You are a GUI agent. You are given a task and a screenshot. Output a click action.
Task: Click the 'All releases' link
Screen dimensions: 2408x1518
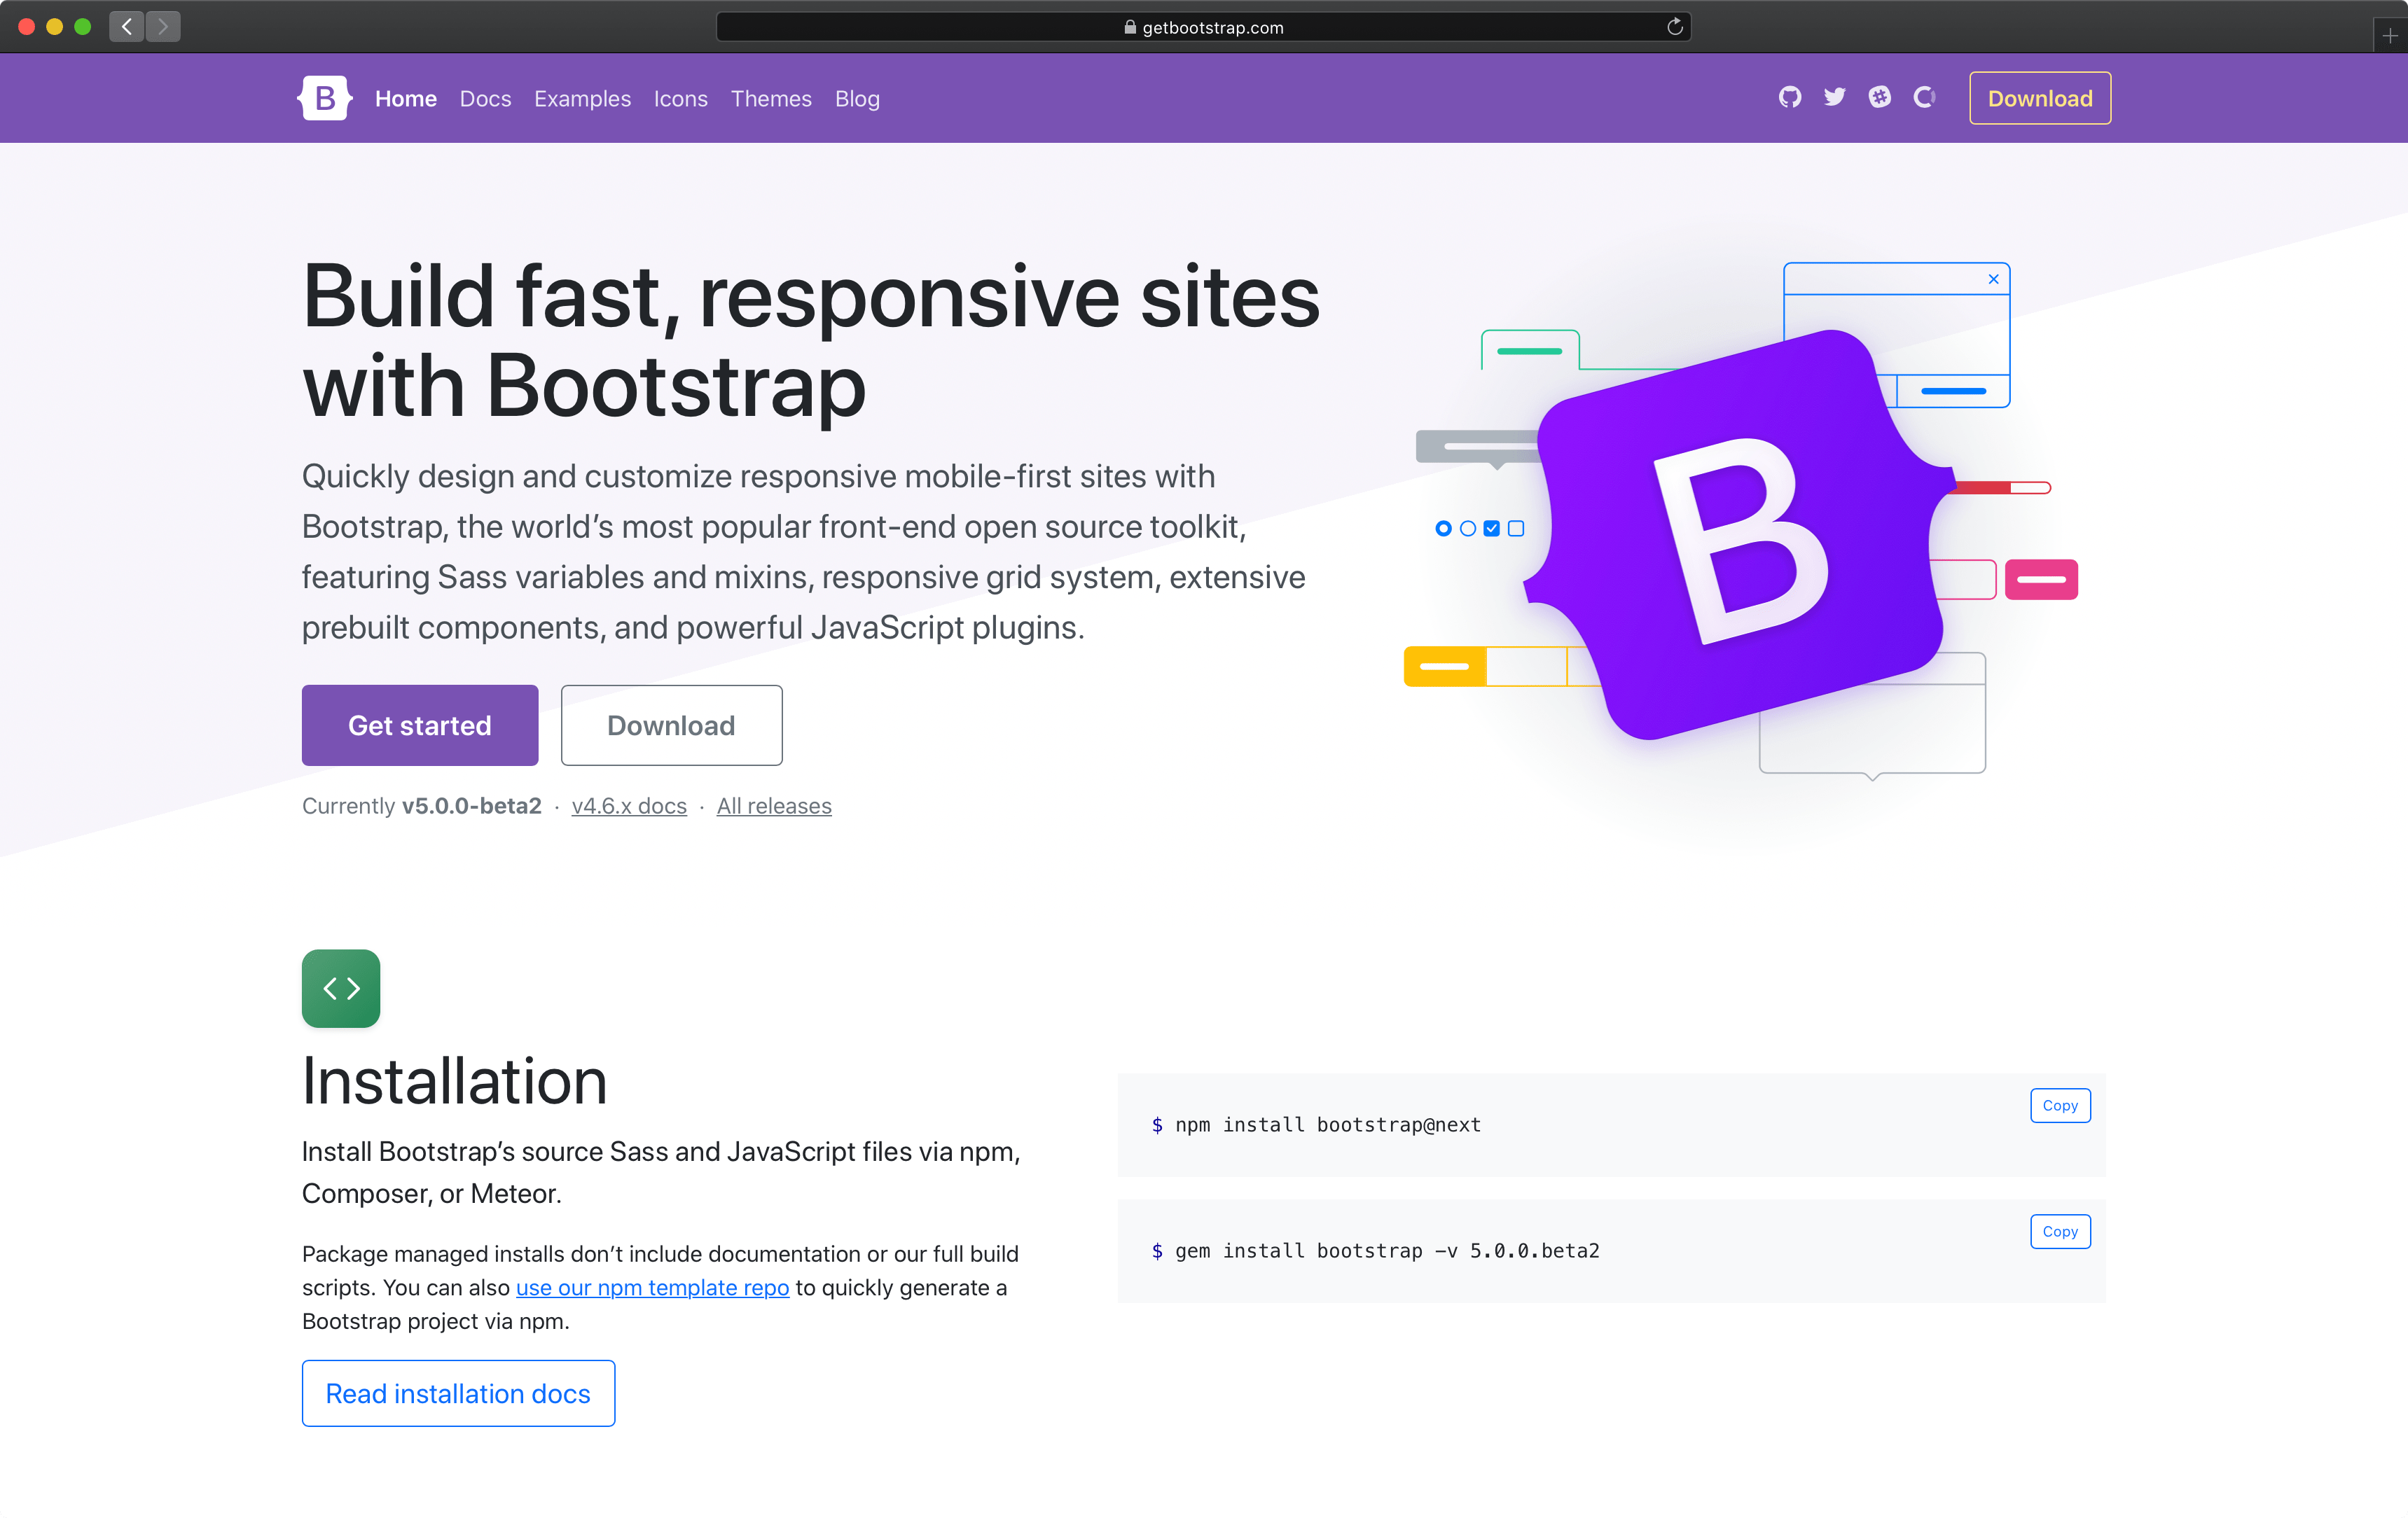pos(775,806)
